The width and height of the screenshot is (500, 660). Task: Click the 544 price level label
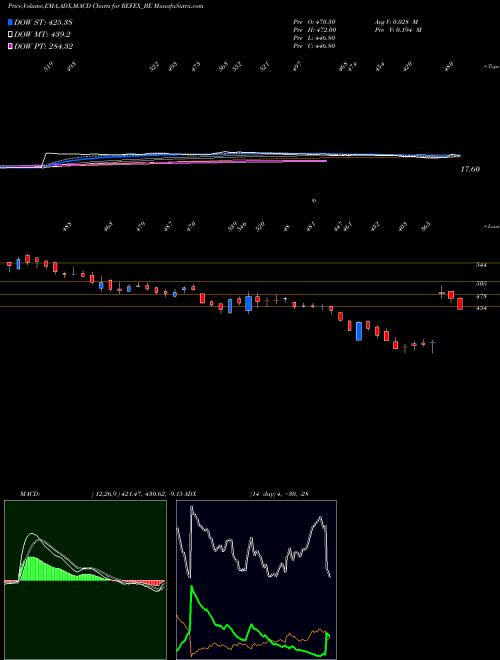tap(481, 265)
